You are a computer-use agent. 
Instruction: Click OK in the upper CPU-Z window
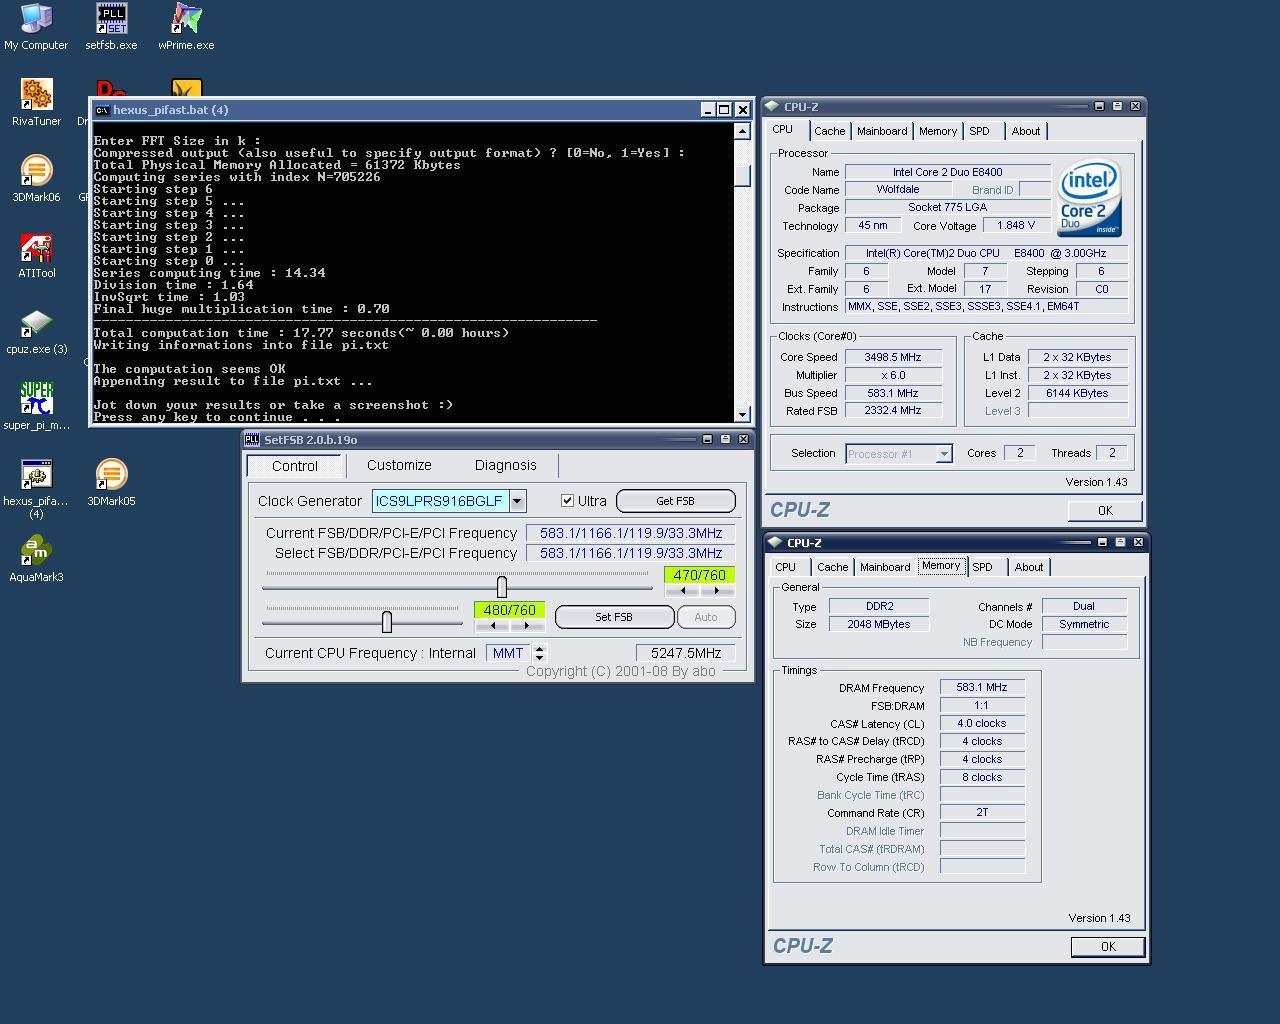tap(1105, 511)
